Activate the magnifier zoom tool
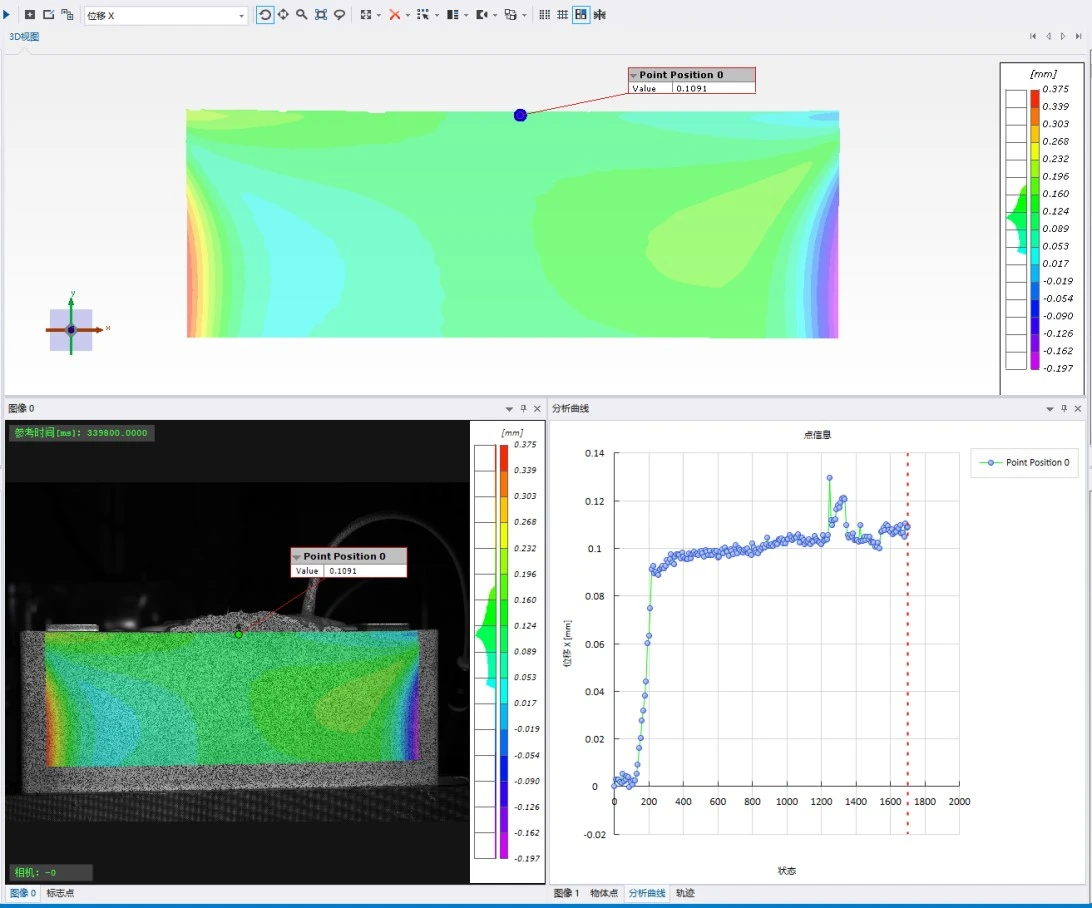 (301, 15)
